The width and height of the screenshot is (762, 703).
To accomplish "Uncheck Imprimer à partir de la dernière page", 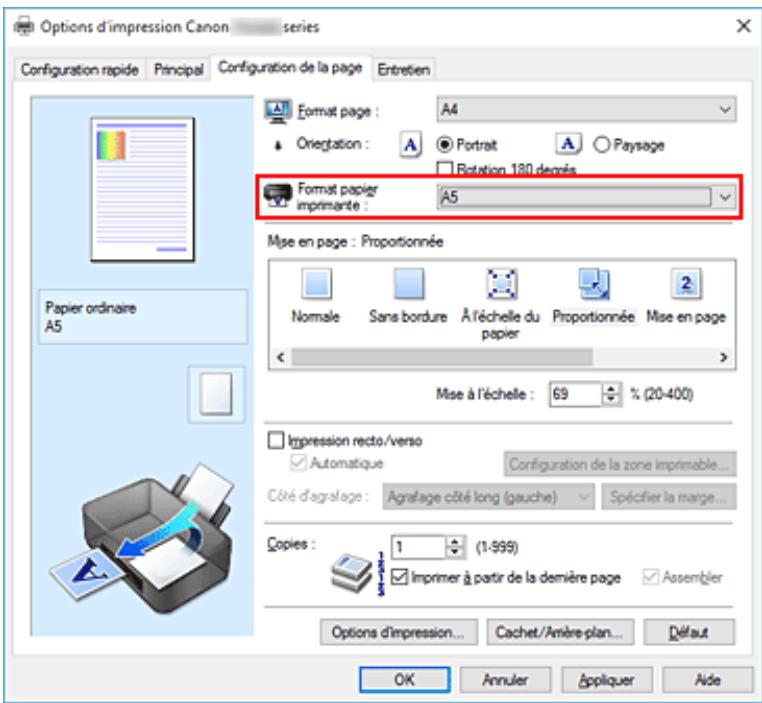I will pos(399,577).
